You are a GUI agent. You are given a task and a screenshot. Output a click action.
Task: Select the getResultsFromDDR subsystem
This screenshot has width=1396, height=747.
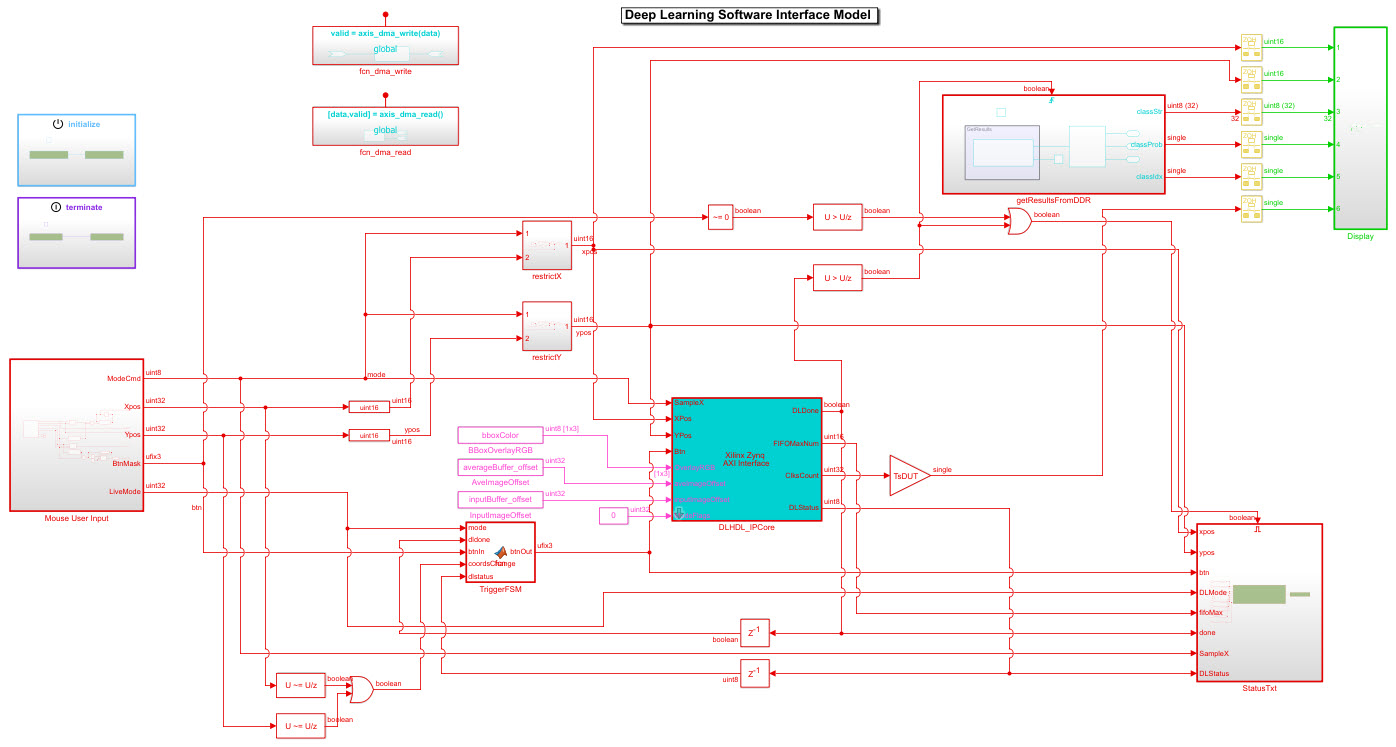(x=1054, y=143)
